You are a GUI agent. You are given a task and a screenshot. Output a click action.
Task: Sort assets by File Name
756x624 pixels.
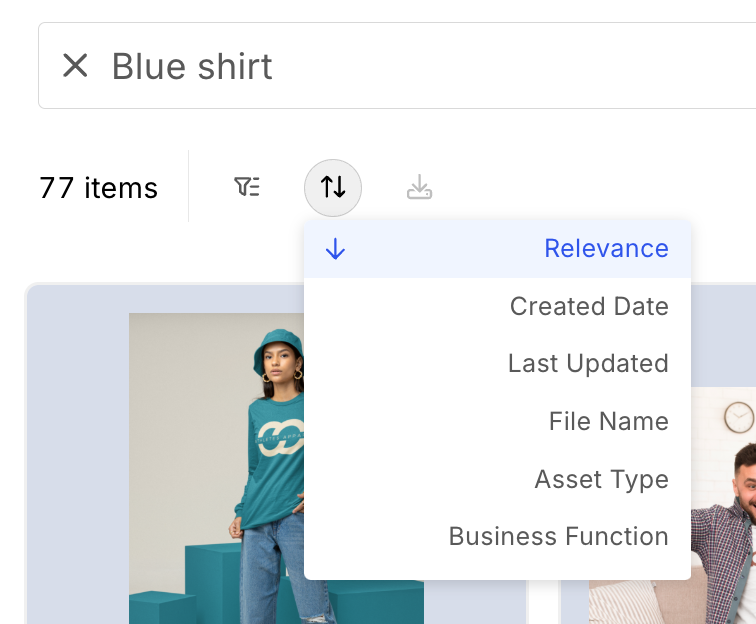(608, 421)
